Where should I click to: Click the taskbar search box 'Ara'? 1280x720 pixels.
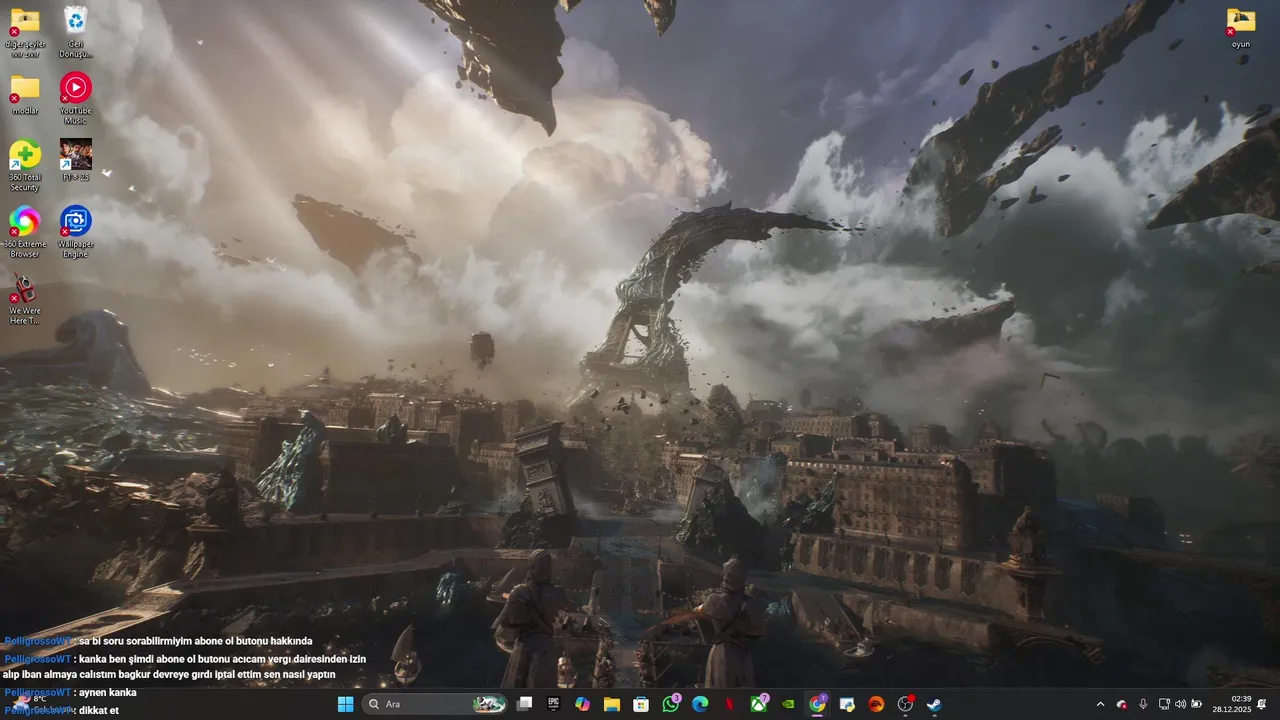point(434,704)
